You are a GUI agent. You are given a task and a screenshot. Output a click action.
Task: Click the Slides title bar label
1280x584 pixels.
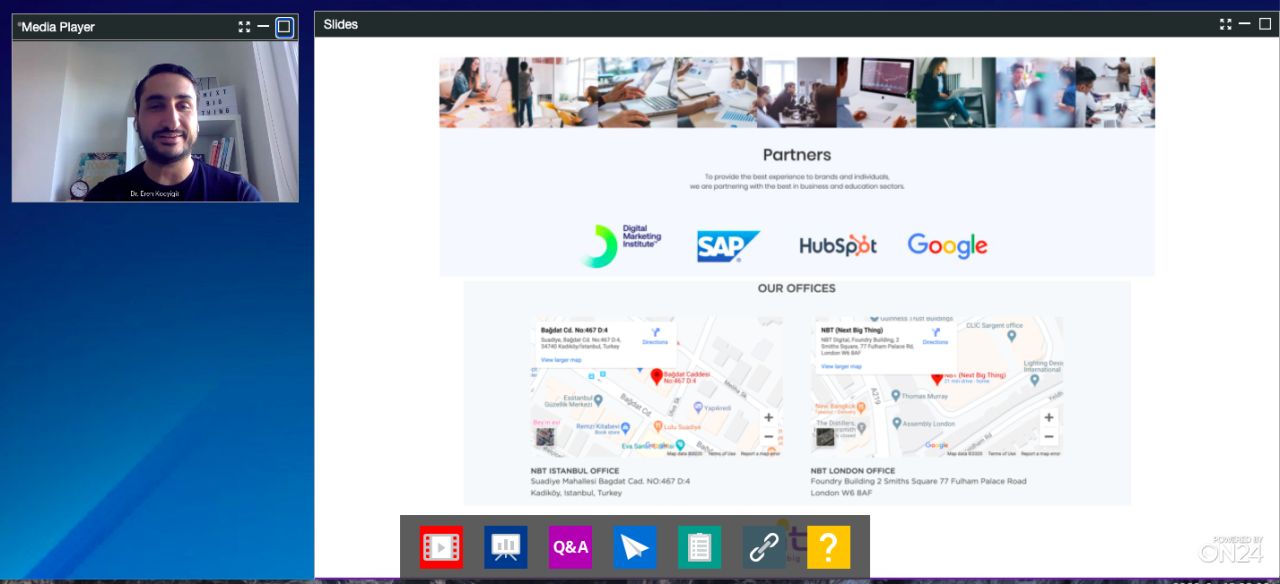[340, 24]
